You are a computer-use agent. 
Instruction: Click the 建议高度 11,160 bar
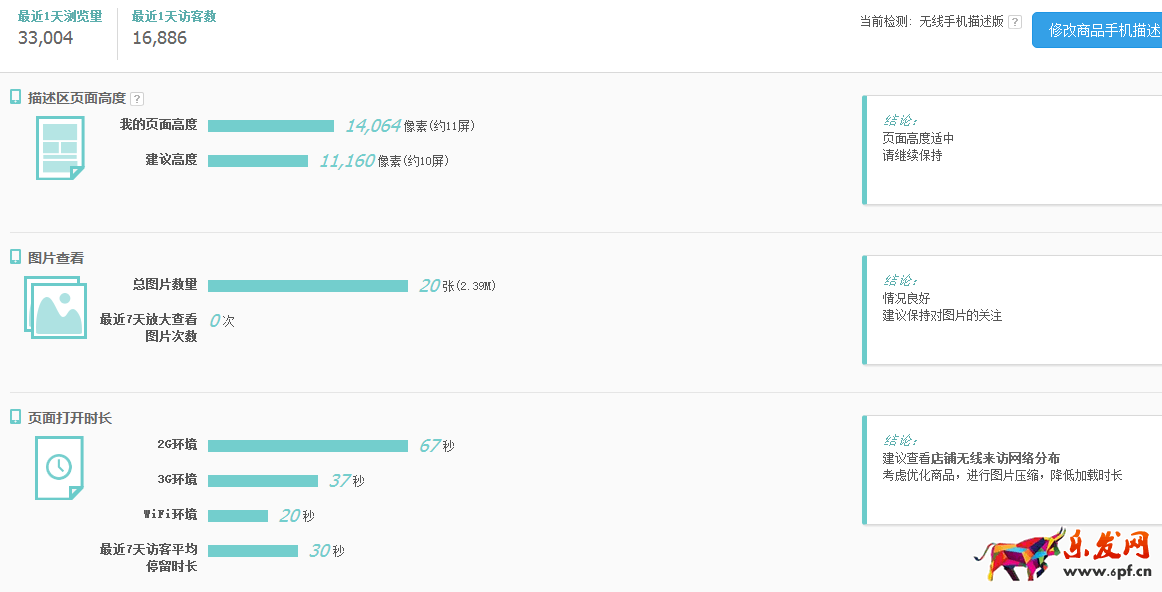tap(258, 161)
